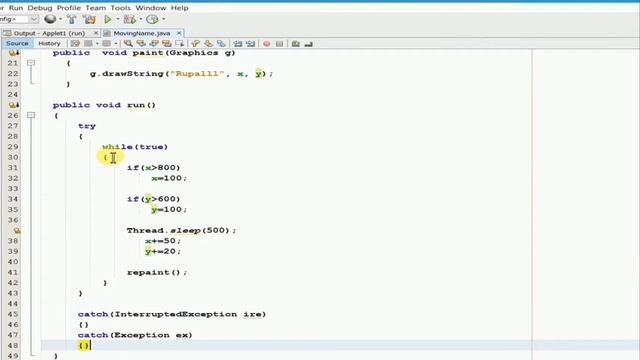This screenshot has height=360, width=640.
Task: Toggle Bookmark on the current line
Action: click(x=221, y=43)
